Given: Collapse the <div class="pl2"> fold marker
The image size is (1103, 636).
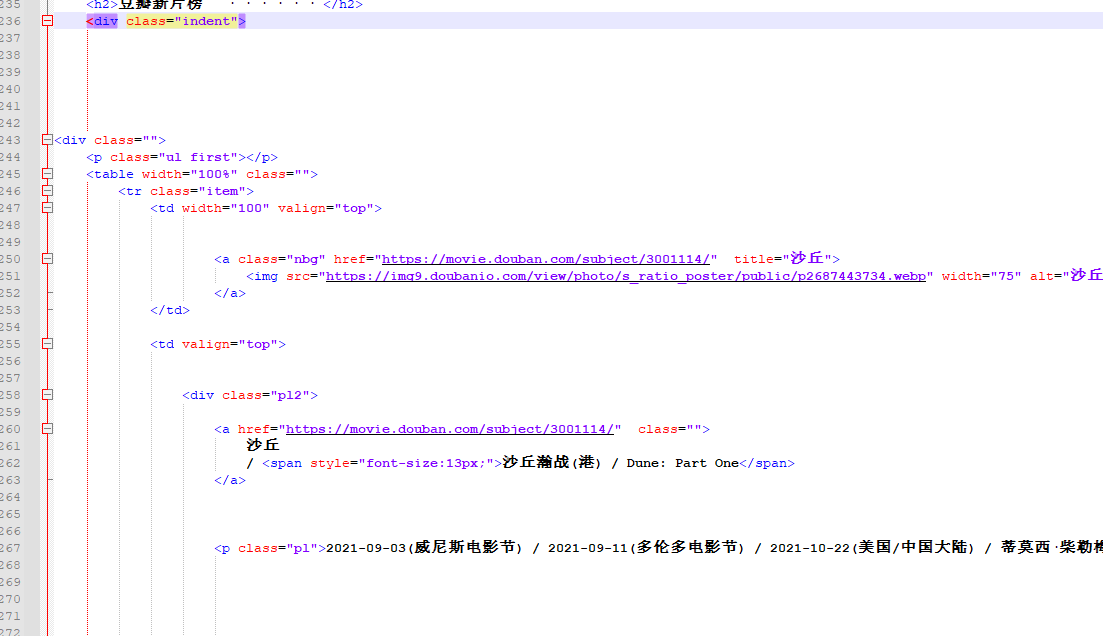Looking at the screenshot, I should tap(47, 395).
